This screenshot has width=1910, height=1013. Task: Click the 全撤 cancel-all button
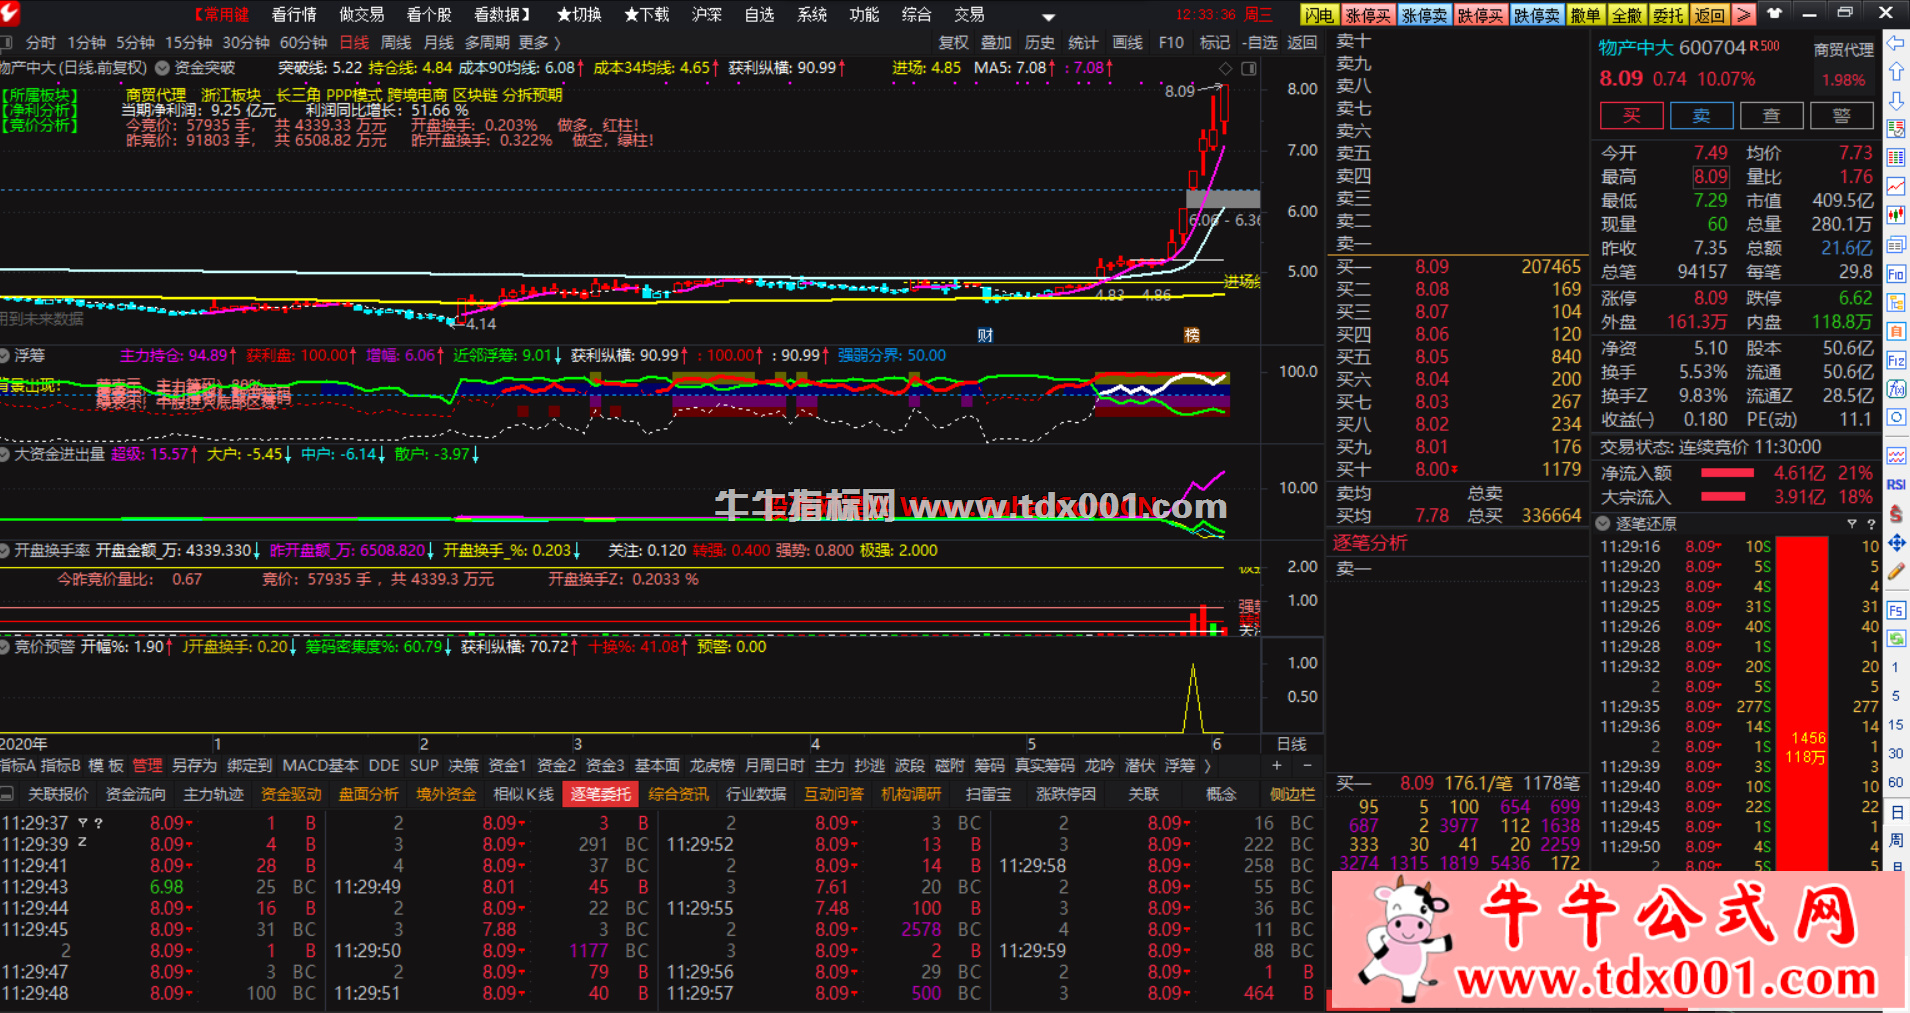point(1627,15)
